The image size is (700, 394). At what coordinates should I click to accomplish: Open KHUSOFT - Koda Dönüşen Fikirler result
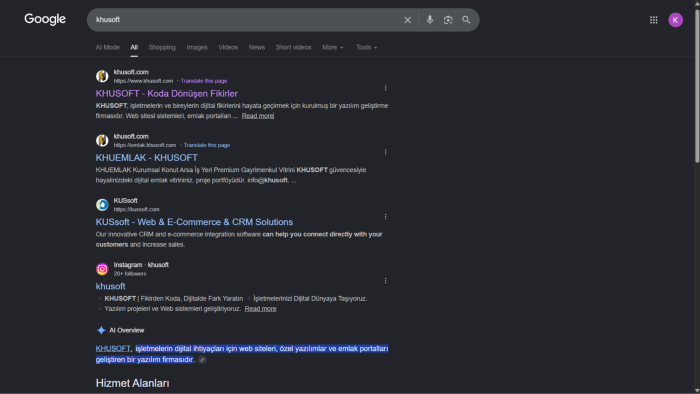pyautogui.click(x=167, y=94)
